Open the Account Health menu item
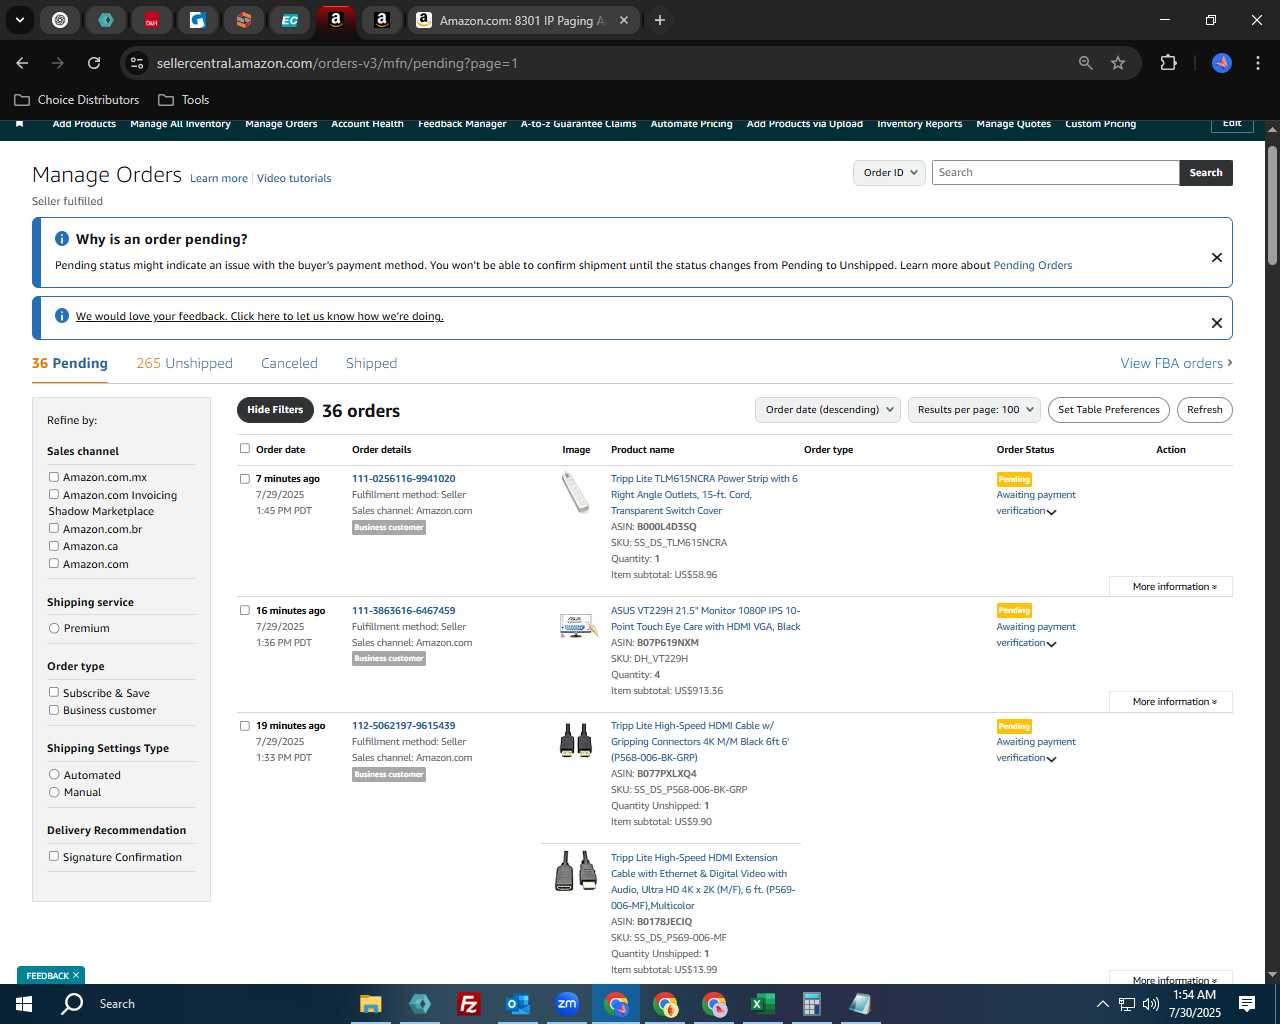 point(367,124)
